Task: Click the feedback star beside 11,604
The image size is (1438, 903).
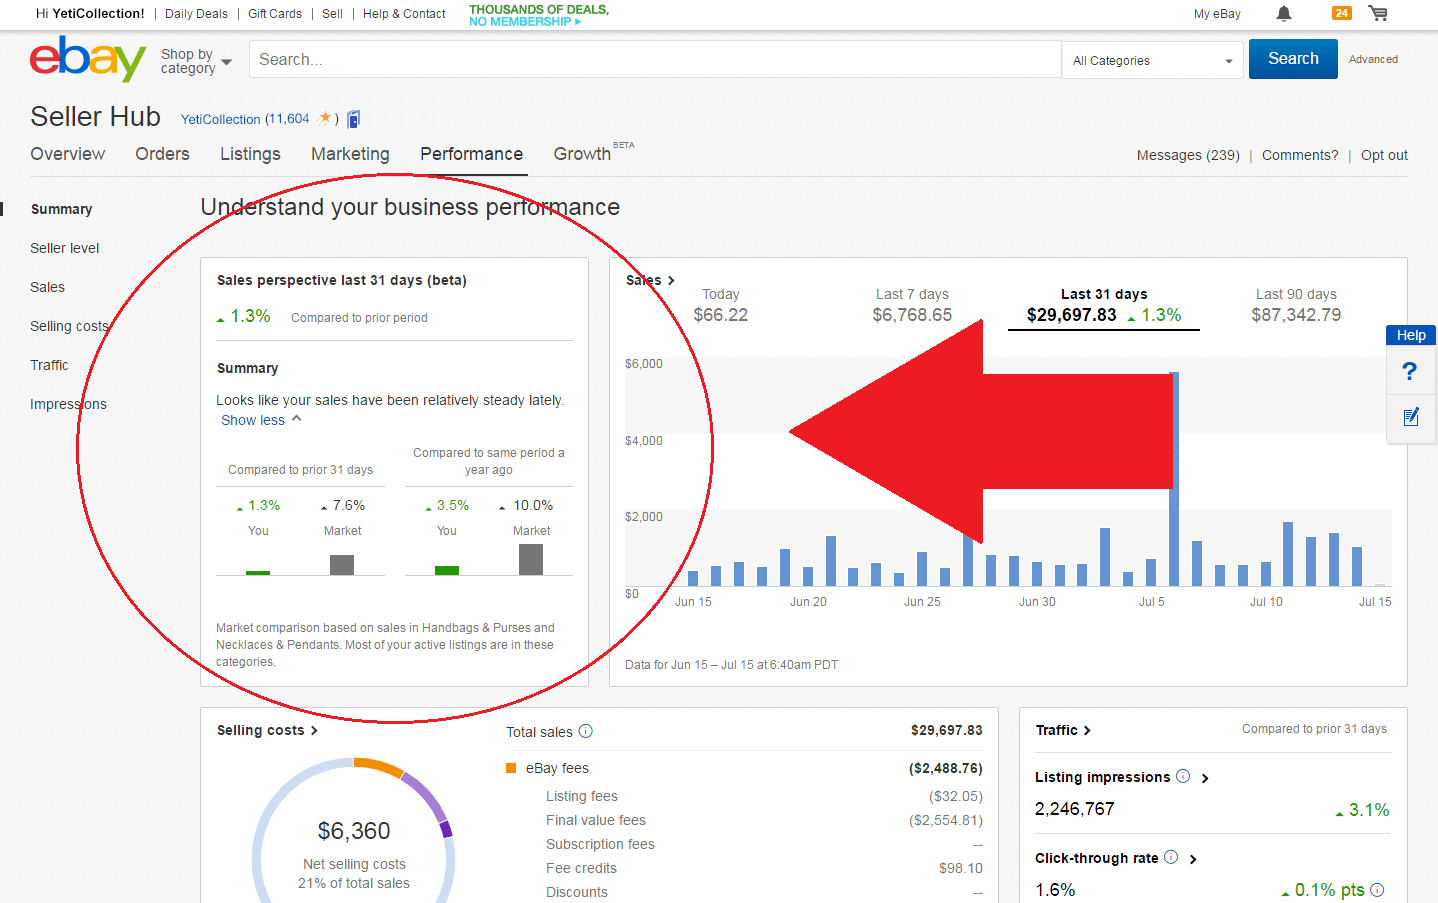Action: point(325,118)
